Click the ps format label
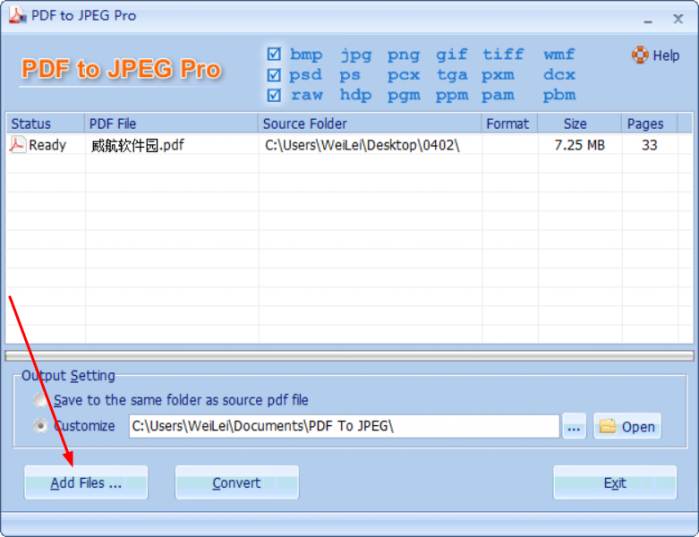699x537 pixels. click(350, 75)
